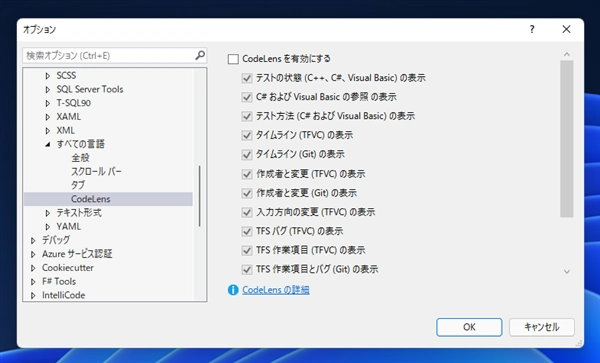Click the settings pane scroll-up arrow

(x=567, y=55)
